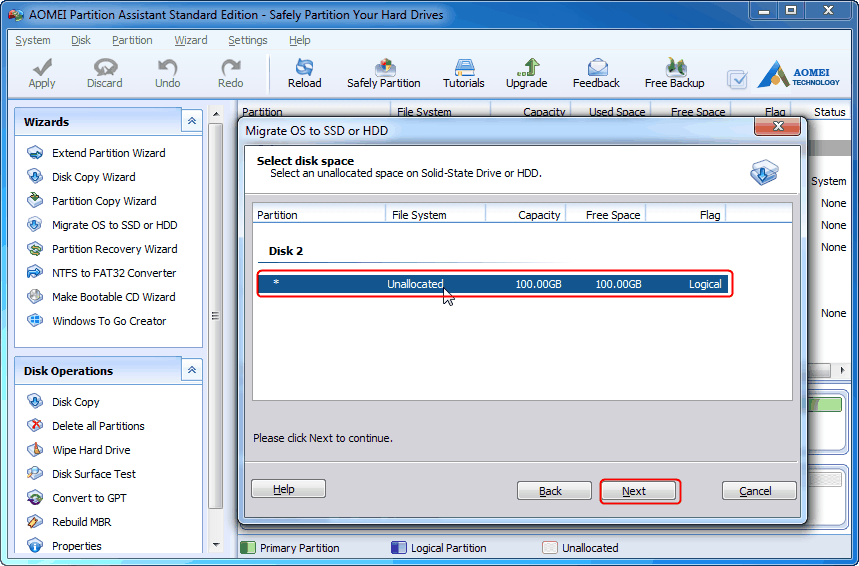Select the Unallocated 100.00GB row
This screenshot has height=566, width=859.
[x=495, y=284]
